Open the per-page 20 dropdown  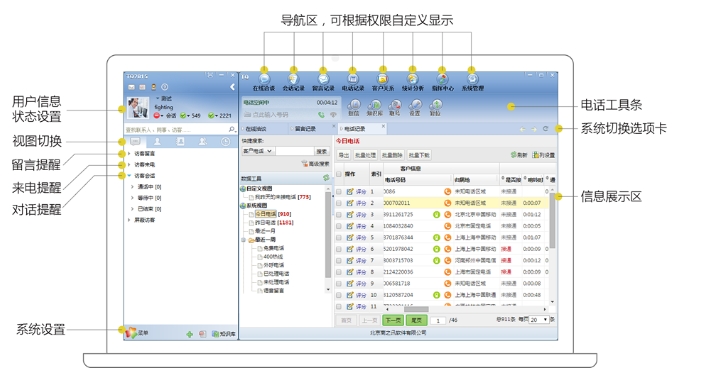pos(539,320)
